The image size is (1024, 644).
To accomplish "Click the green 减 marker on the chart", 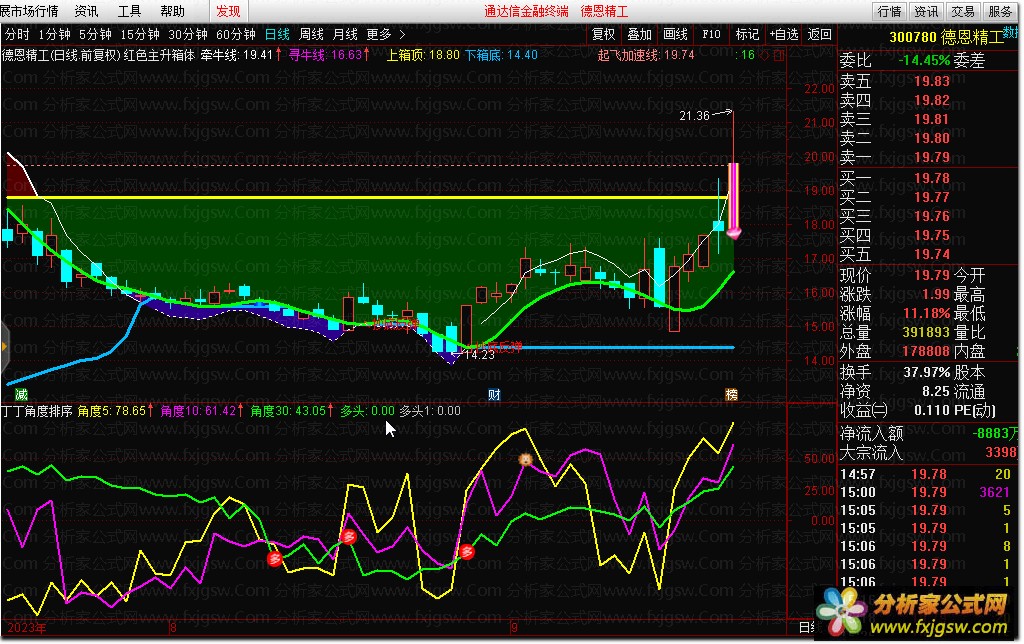I will click(21, 394).
